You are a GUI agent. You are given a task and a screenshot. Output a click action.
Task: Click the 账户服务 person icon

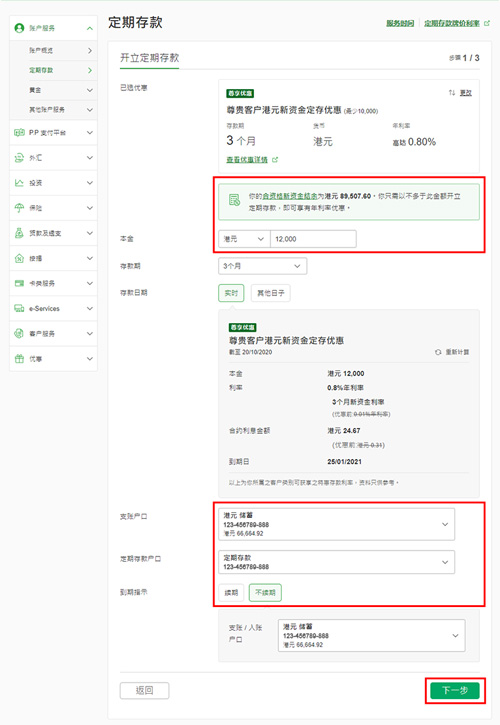pyautogui.click(x=19, y=28)
